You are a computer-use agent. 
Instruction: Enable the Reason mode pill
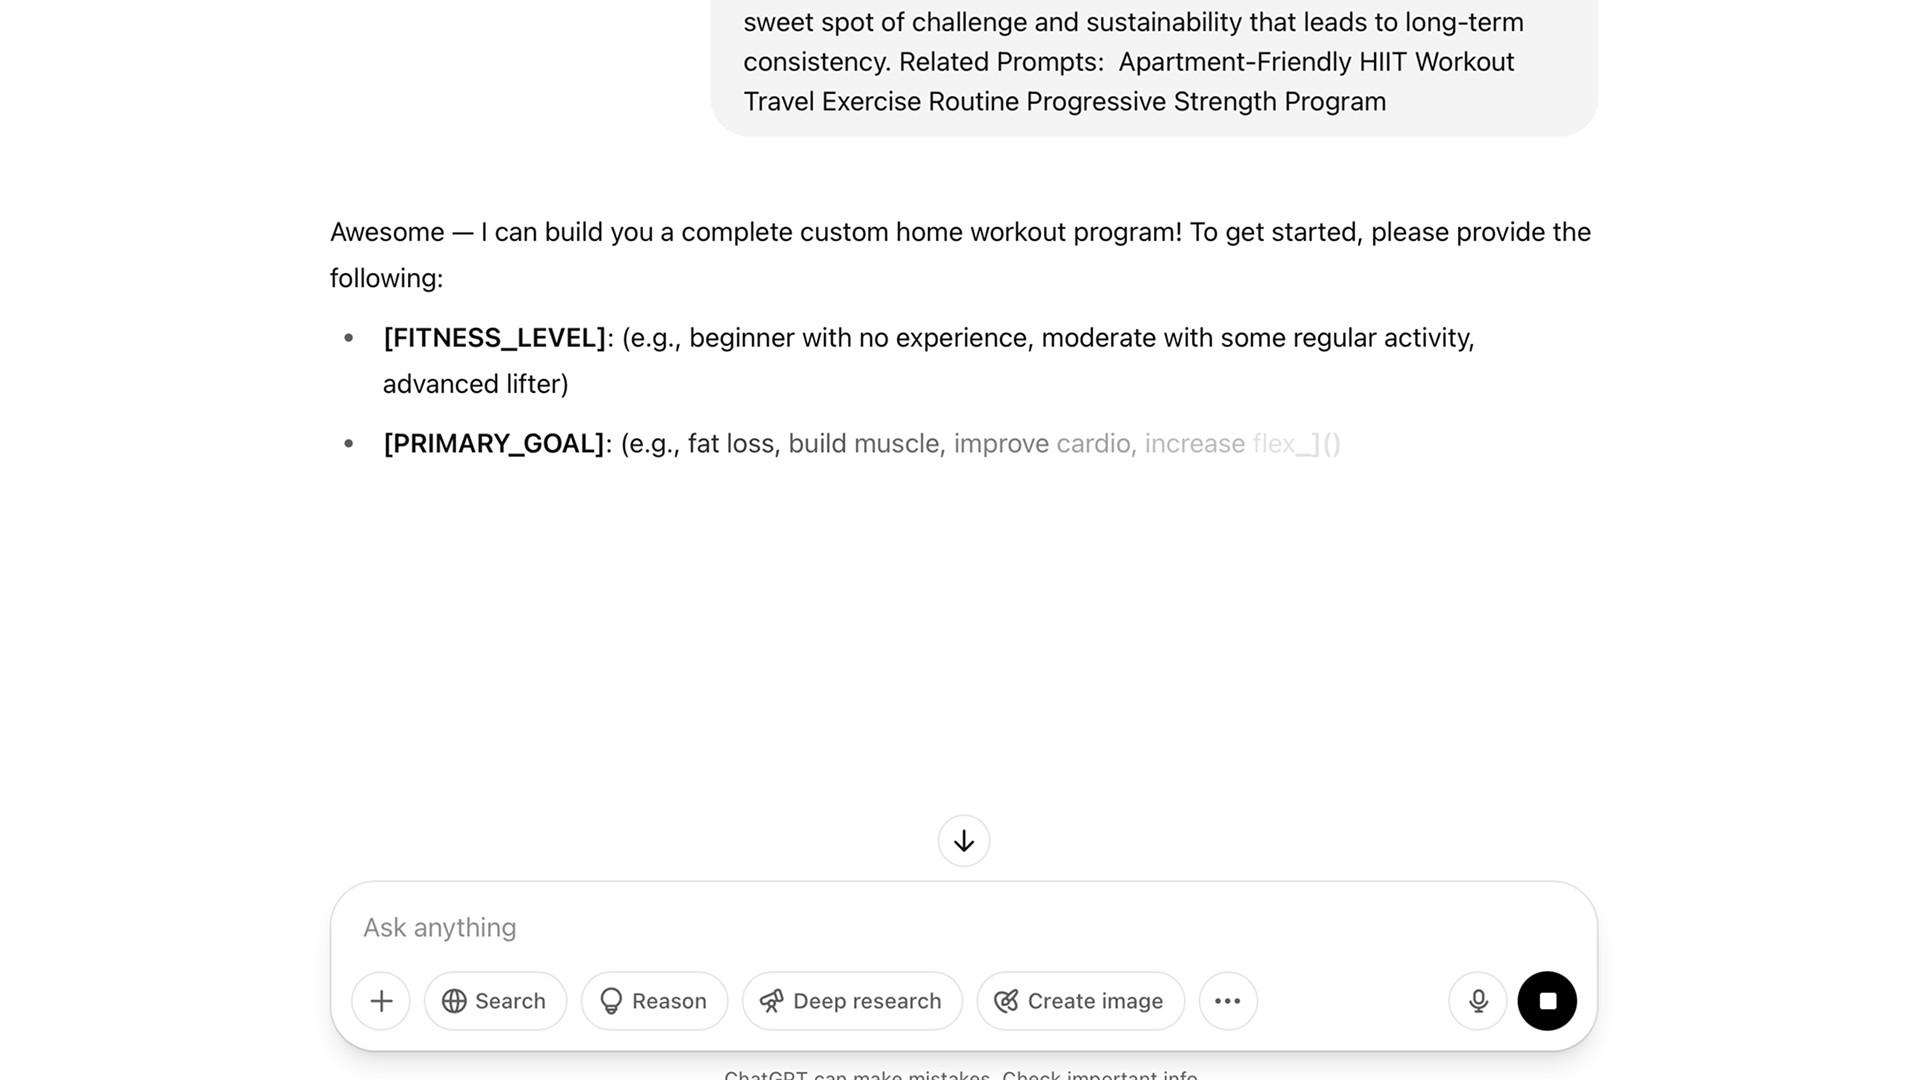point(654,1001)
